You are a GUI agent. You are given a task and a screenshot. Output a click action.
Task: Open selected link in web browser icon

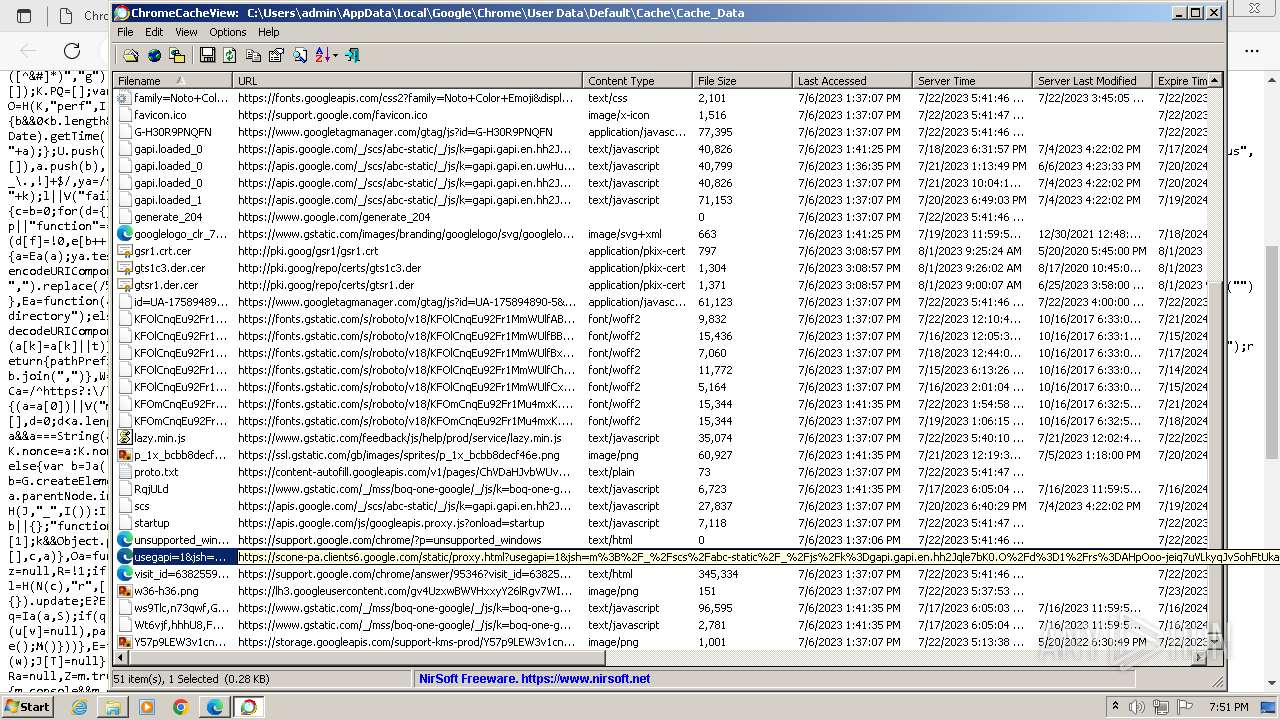154,56
